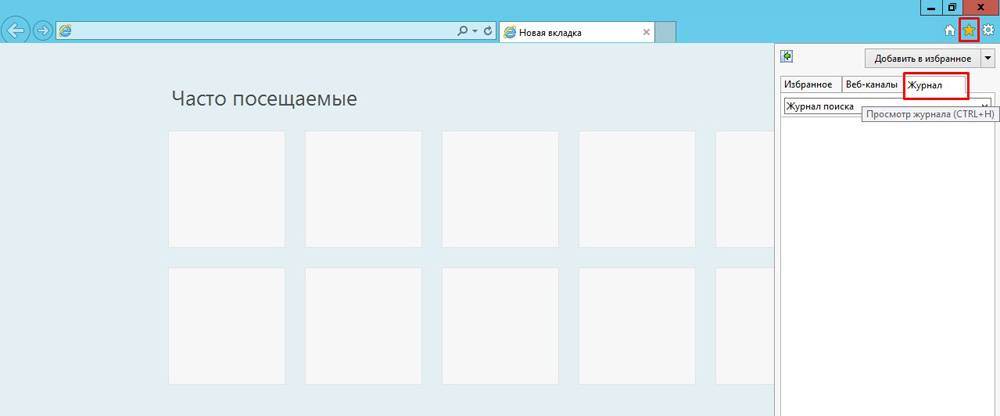
Task: Open the Home page icon
Action: click(949, 31)
